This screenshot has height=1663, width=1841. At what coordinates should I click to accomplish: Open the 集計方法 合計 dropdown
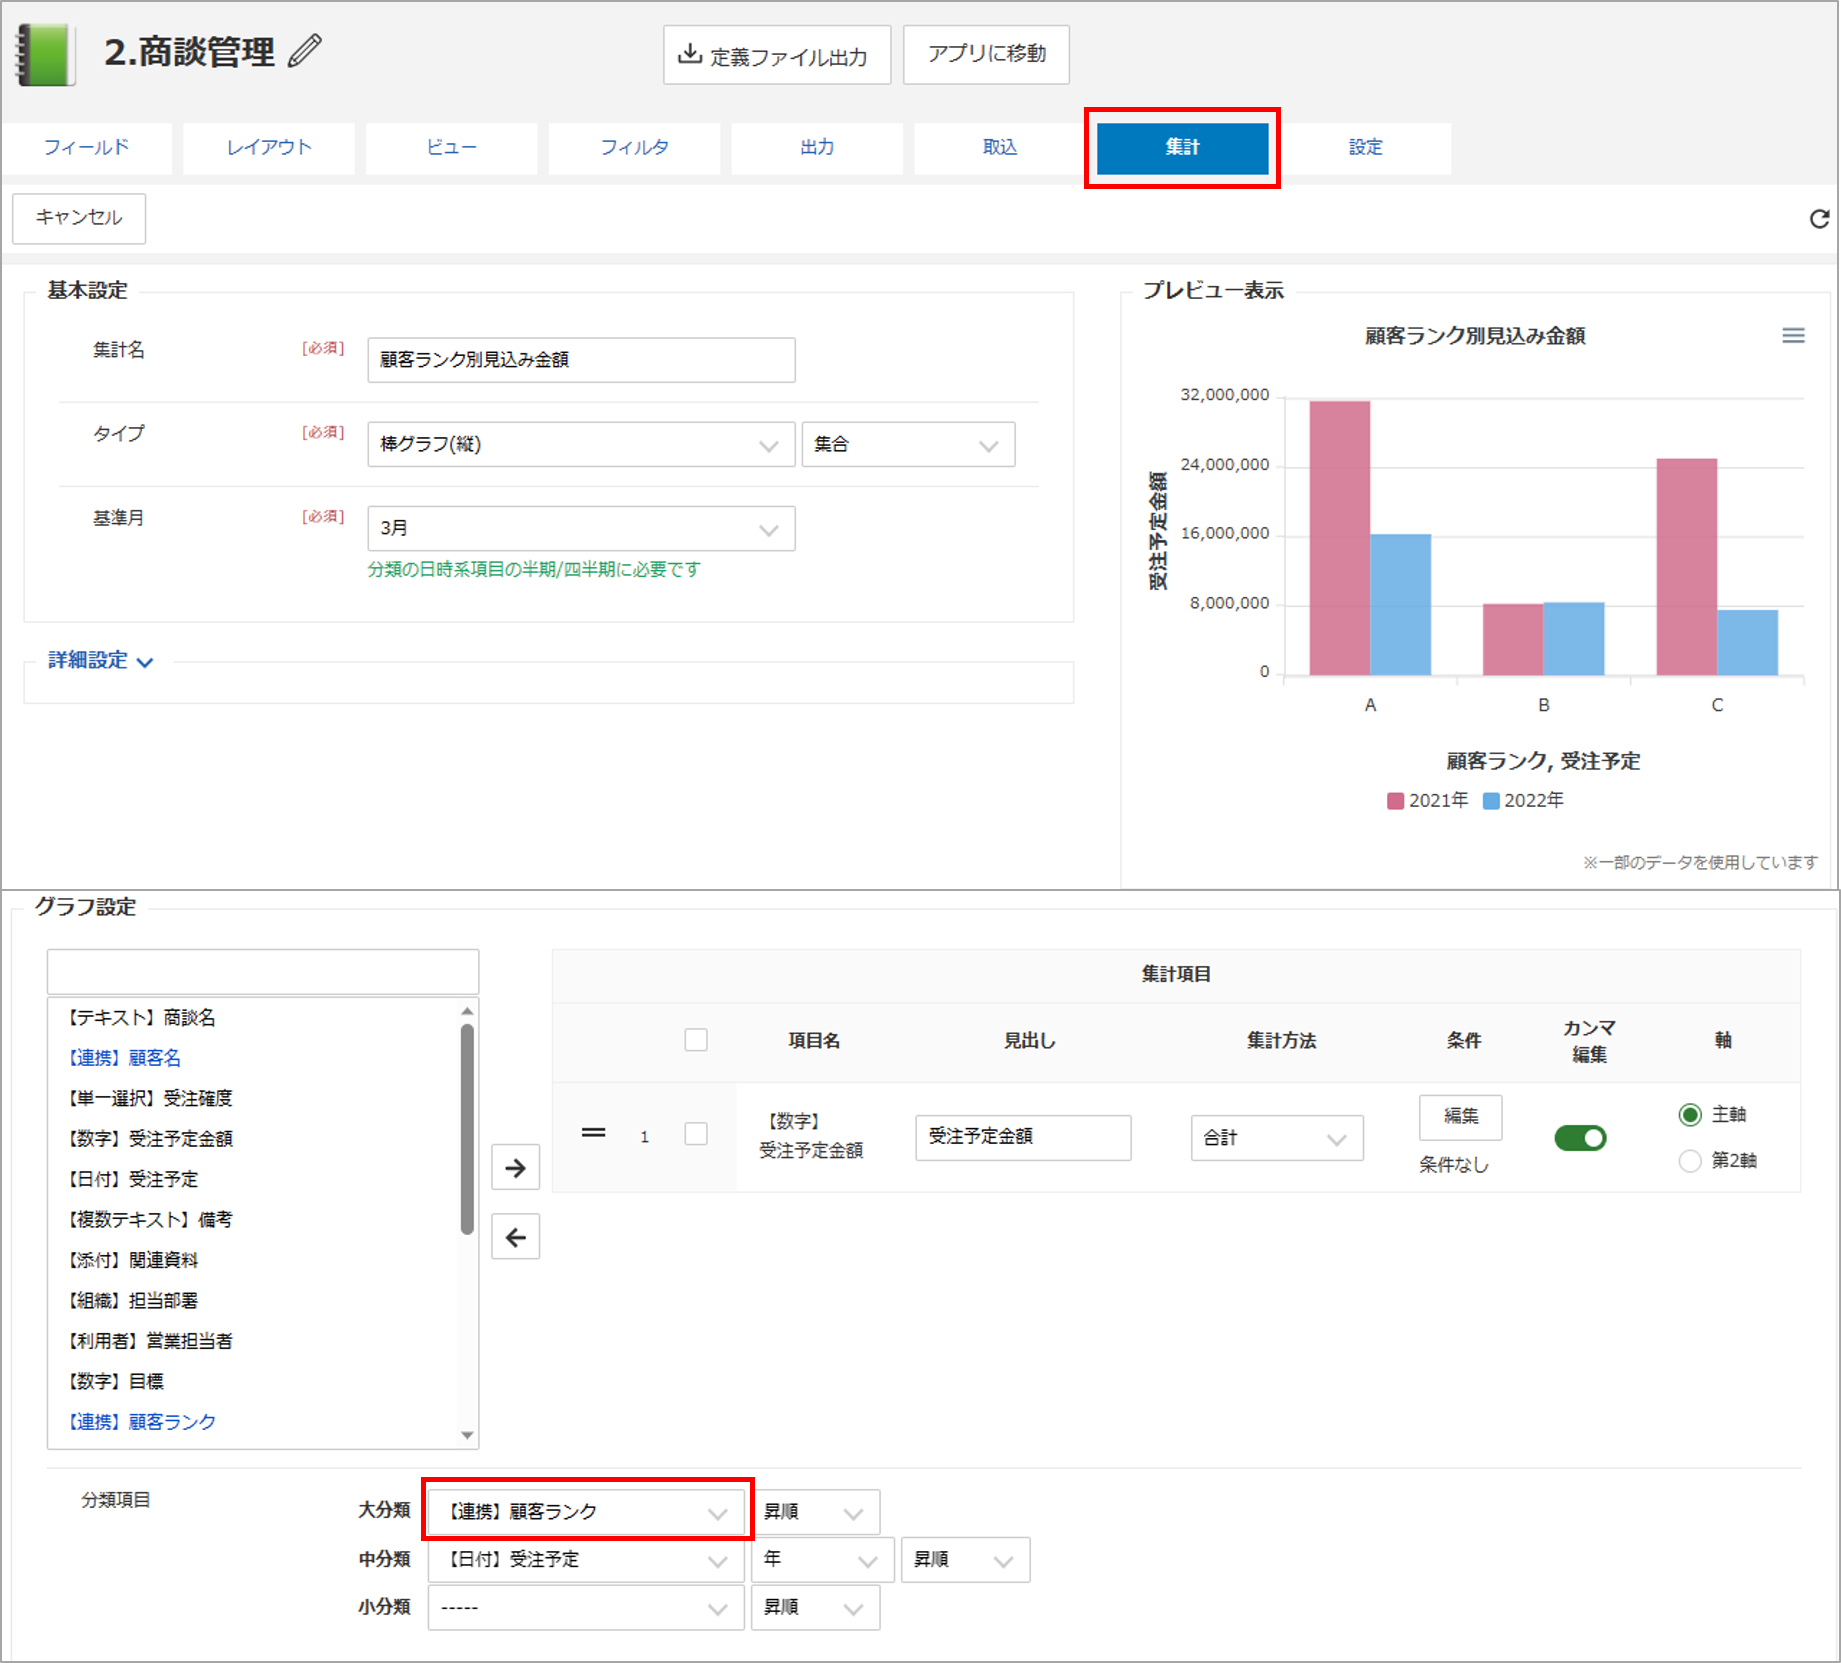[x=1277, y=1138]
